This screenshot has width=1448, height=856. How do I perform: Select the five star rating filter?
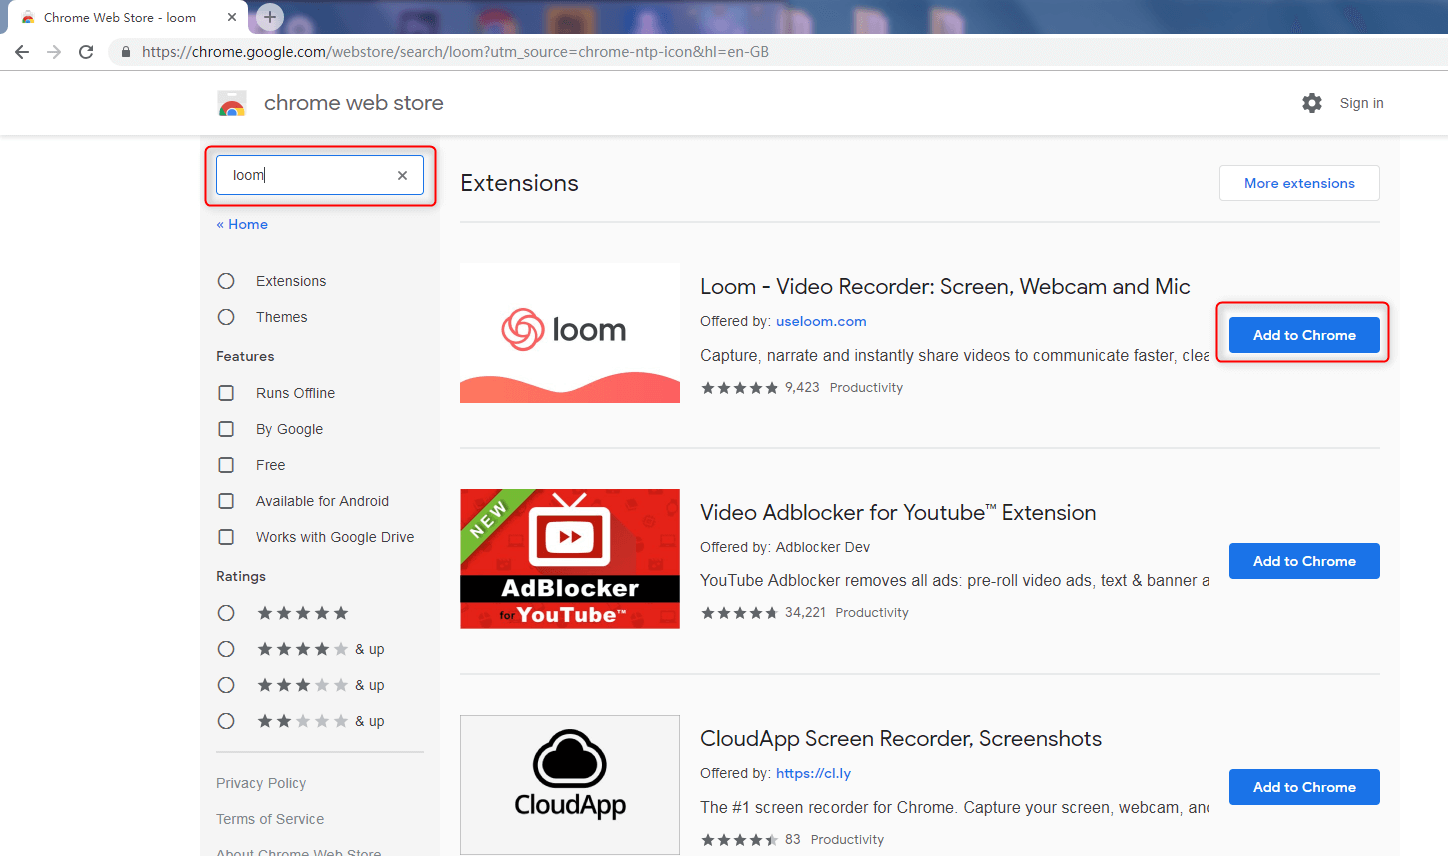226,613
